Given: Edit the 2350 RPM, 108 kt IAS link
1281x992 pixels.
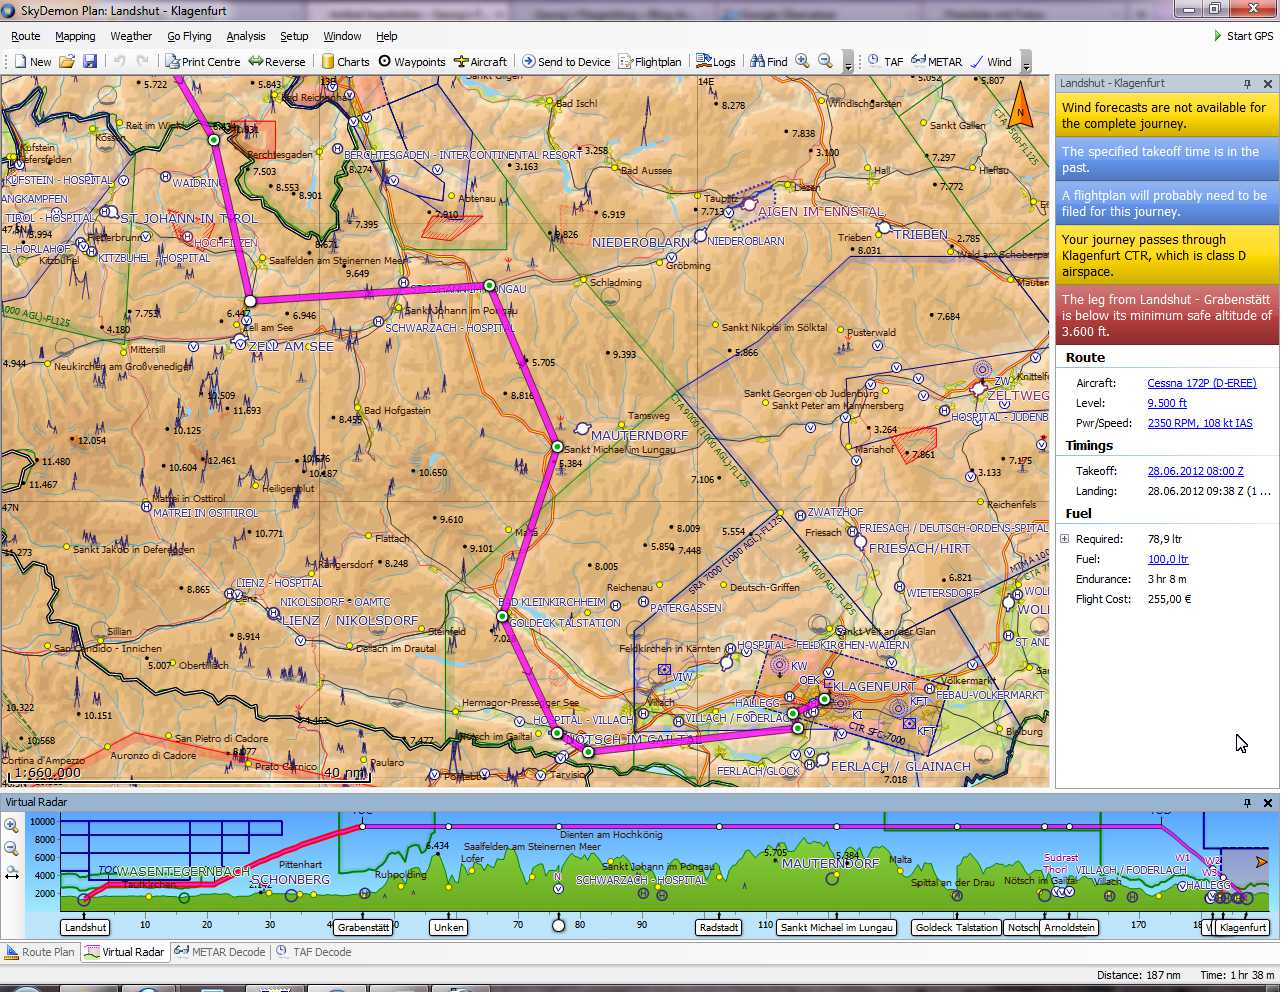Looking at the screenshot, I should click(x=1200, y=423).
